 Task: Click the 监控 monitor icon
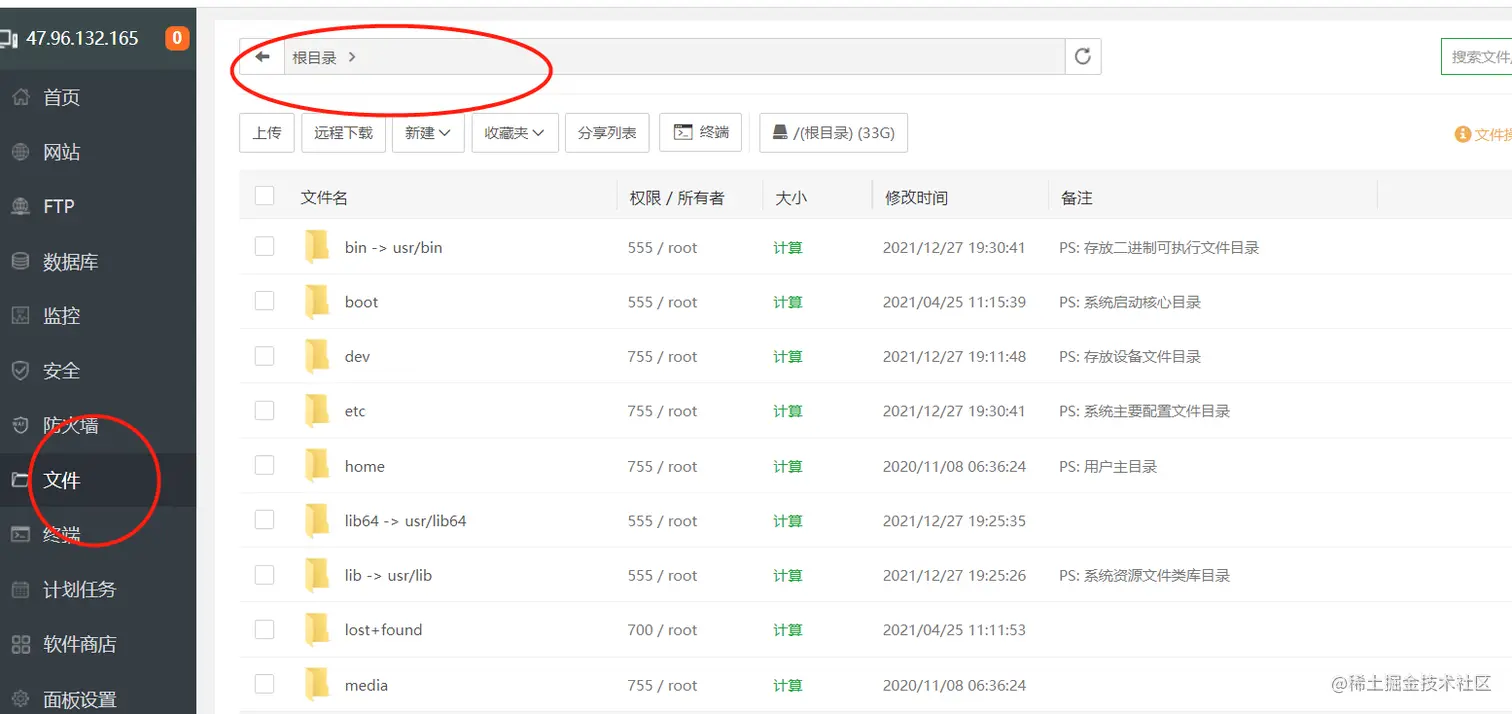20,316
